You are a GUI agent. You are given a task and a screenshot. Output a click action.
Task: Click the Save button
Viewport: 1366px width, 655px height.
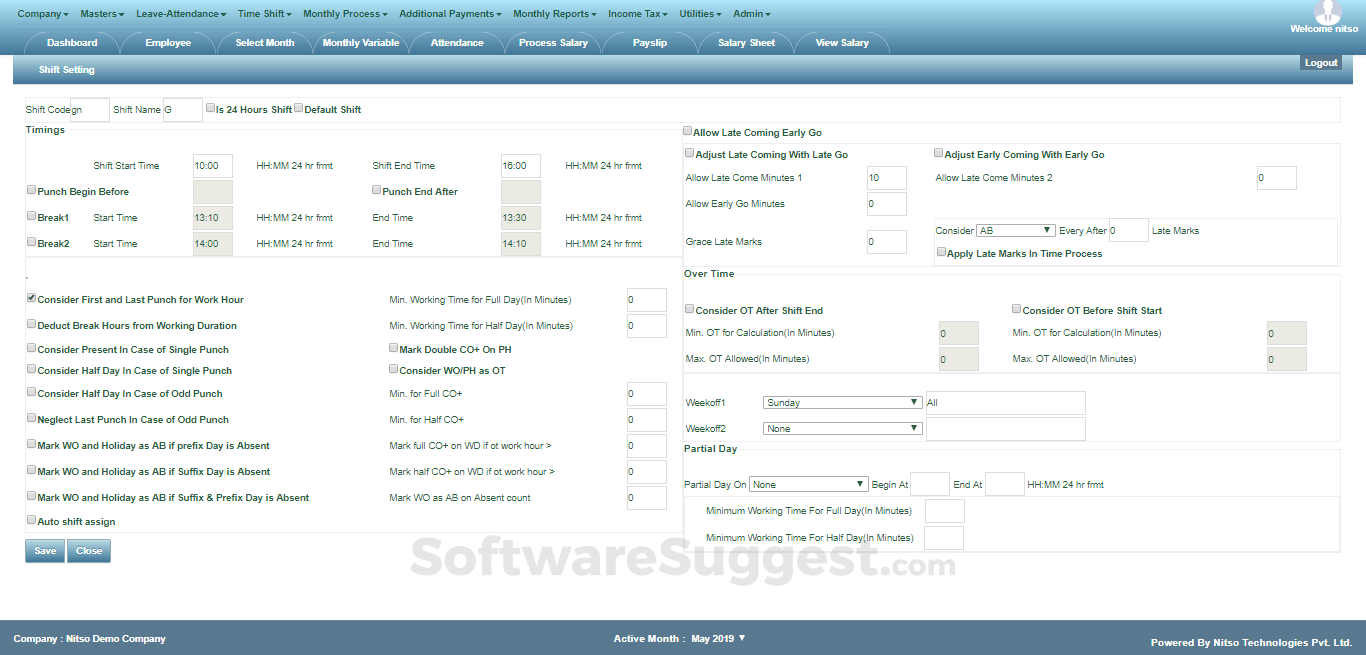44,550
